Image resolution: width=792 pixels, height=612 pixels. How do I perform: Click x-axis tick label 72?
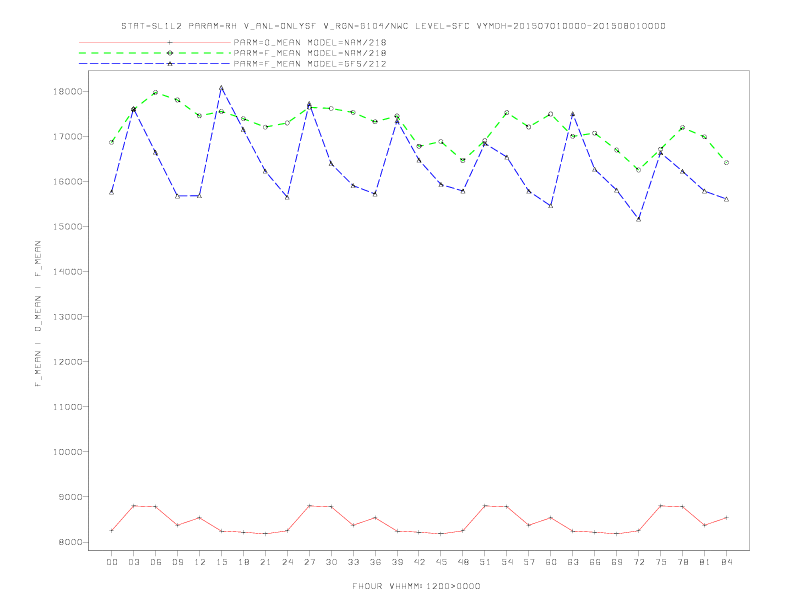(639, 562)
